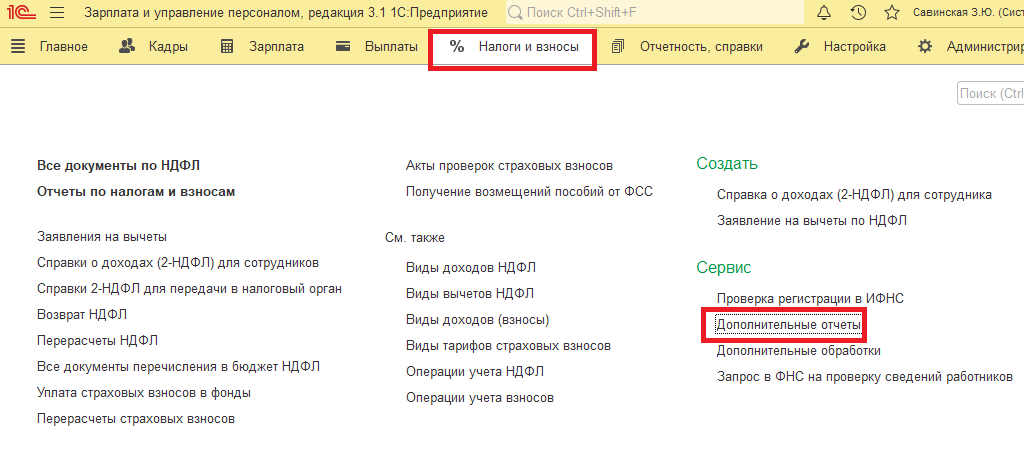Open Проверка регистрации в ИФНС
The width and height of the screenshot is (1024, 455).
click(810, 298)
